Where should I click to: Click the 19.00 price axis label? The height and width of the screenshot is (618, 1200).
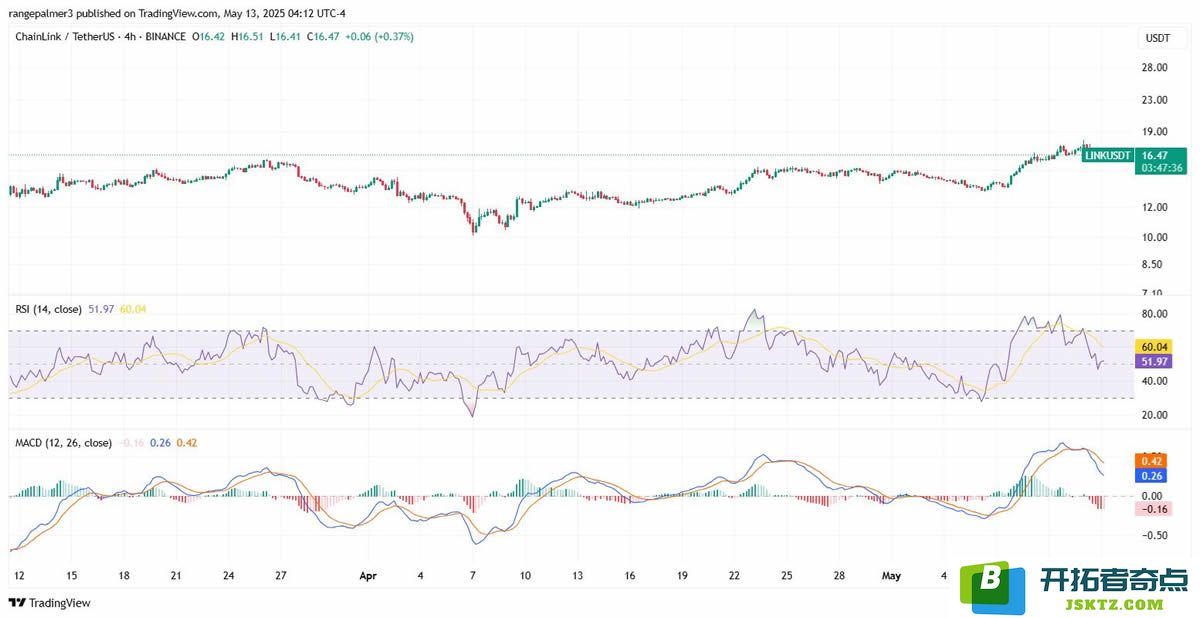point(1155,132)
